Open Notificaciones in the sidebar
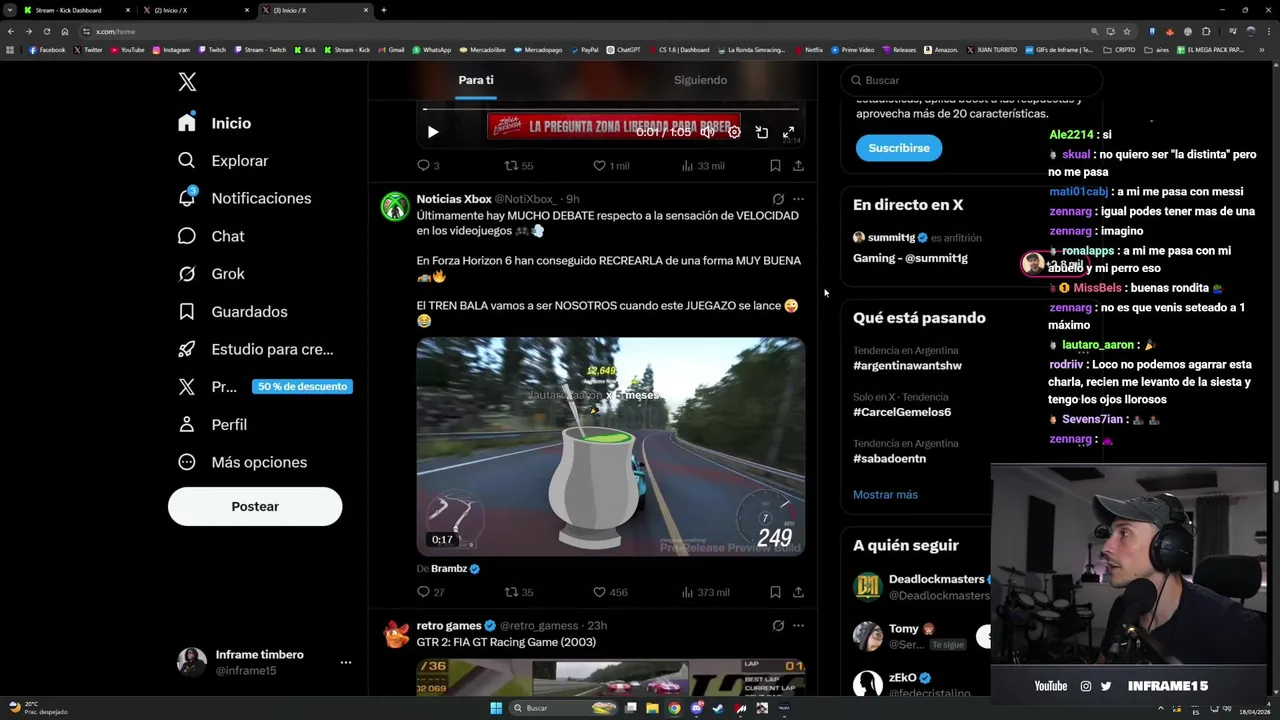This screenshot has height=720, width=1280. click(x=244, y=198)
